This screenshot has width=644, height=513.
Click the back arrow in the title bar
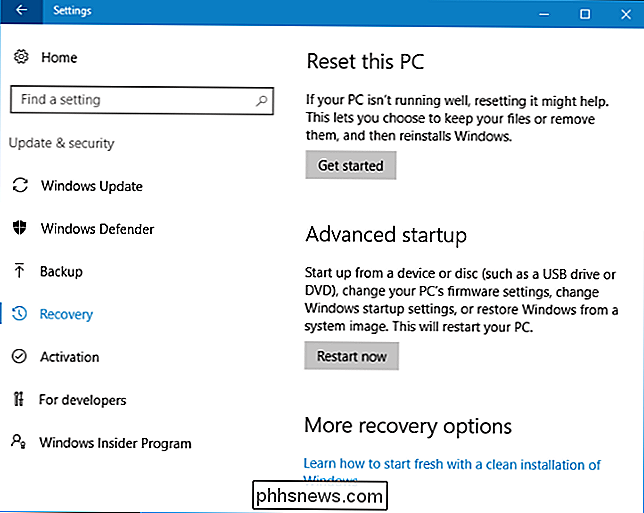(21, 10)
